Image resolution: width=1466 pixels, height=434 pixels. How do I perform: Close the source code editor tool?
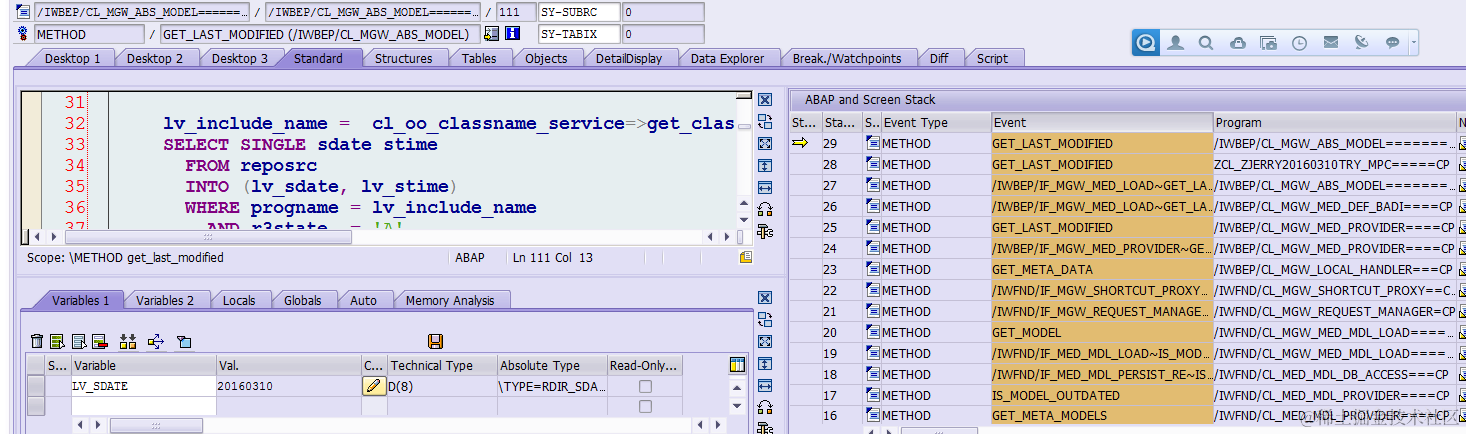[764, 100]
